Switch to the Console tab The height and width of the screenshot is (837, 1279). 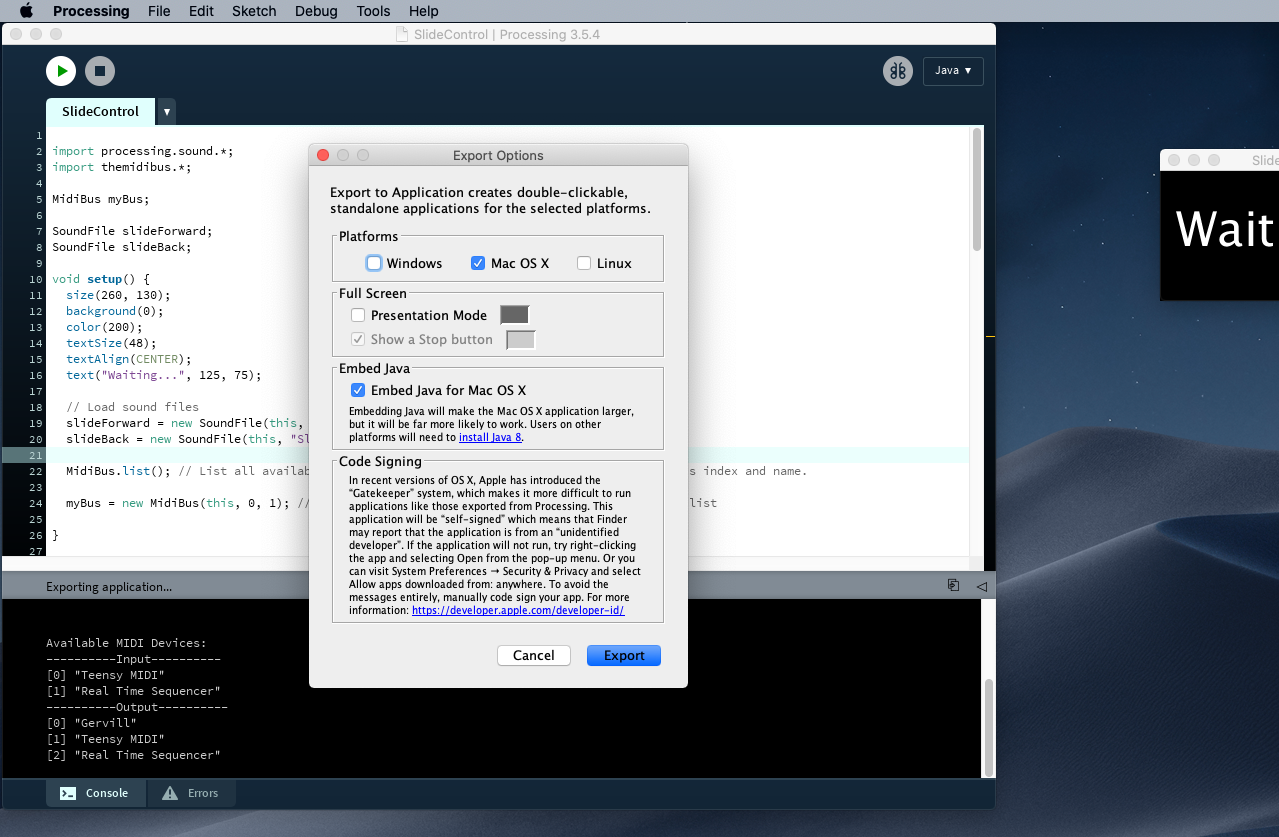coord(96,793)
